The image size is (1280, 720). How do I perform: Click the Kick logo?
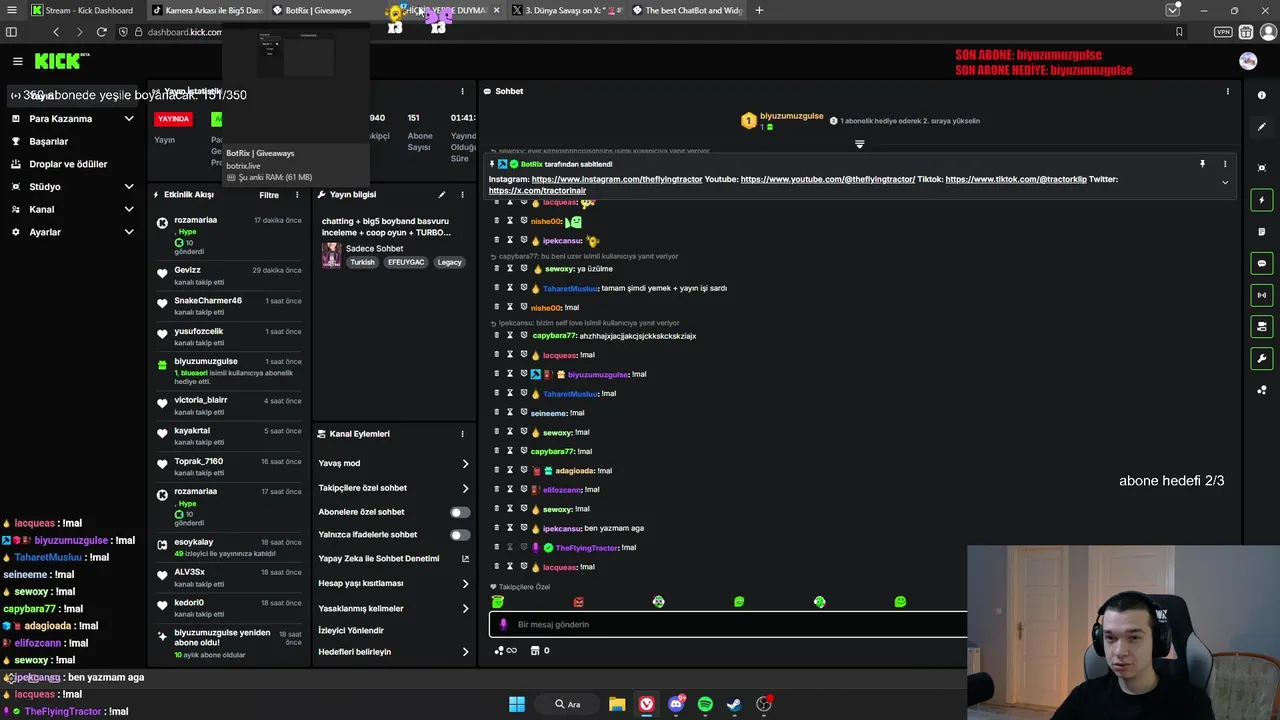coord(60,61)
